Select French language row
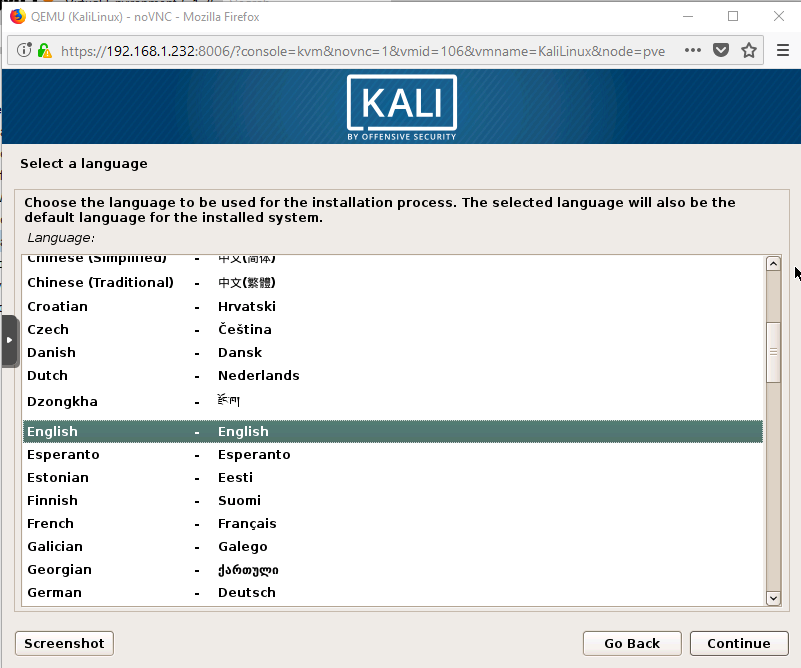 click(393, 523)
